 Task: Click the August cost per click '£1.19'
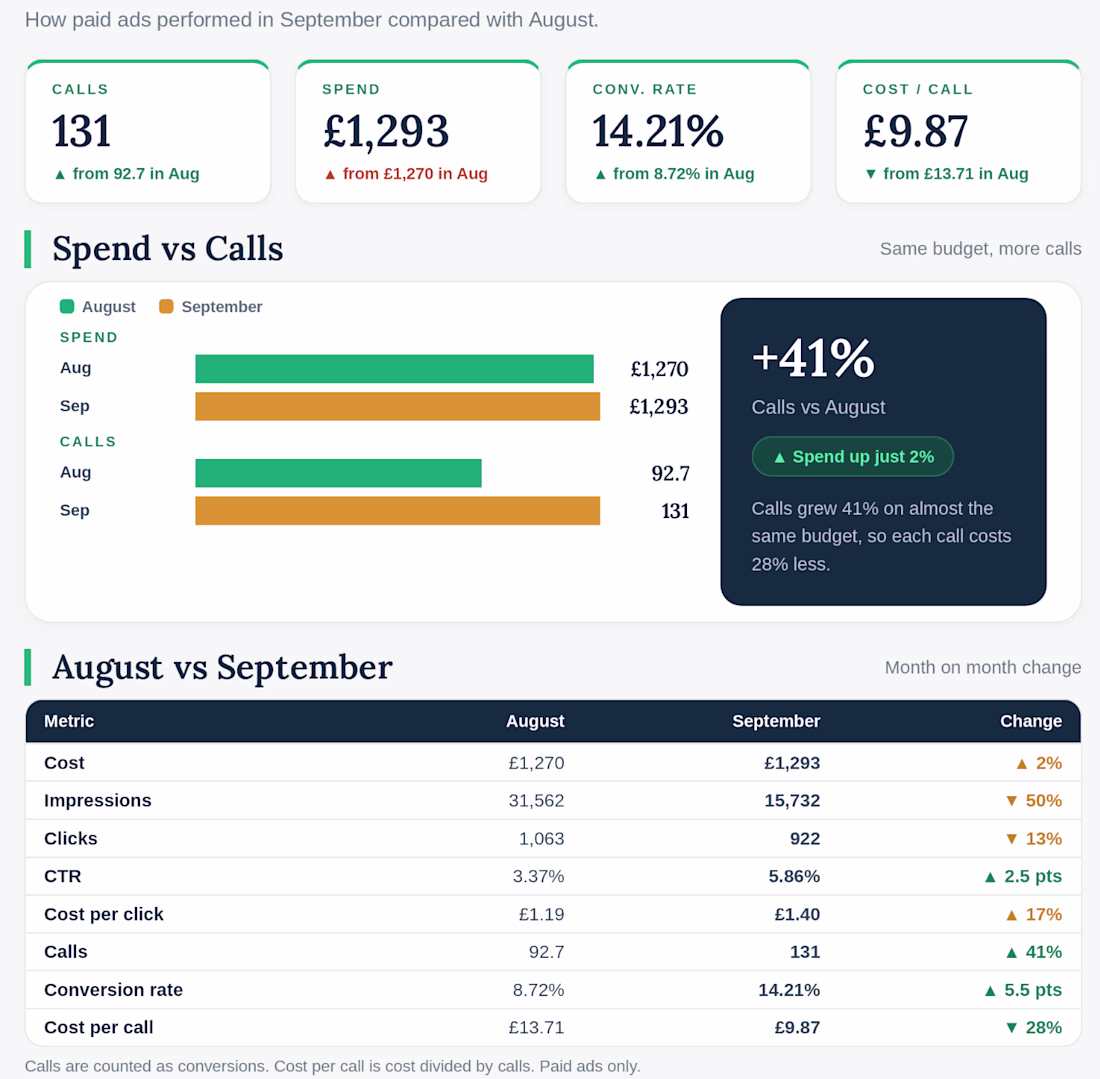tap(542, 915)
